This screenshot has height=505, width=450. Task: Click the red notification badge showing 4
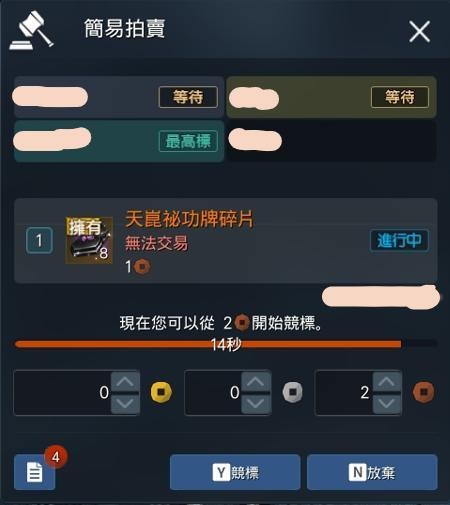[56, 457]
